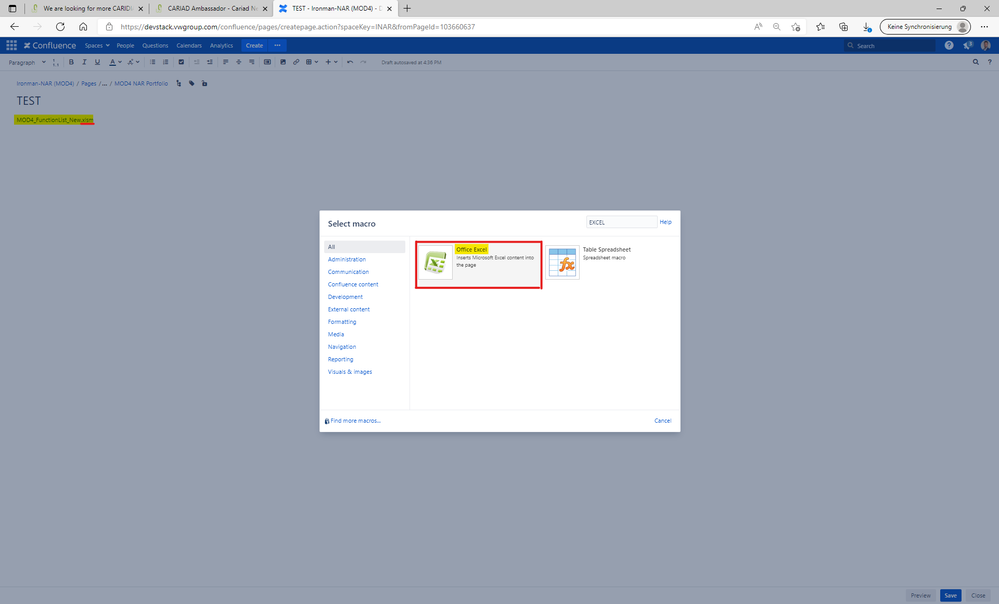Open the Paragraph style dropdown
The width and height of the screenshot is (999, 604).
click(27, 62)
